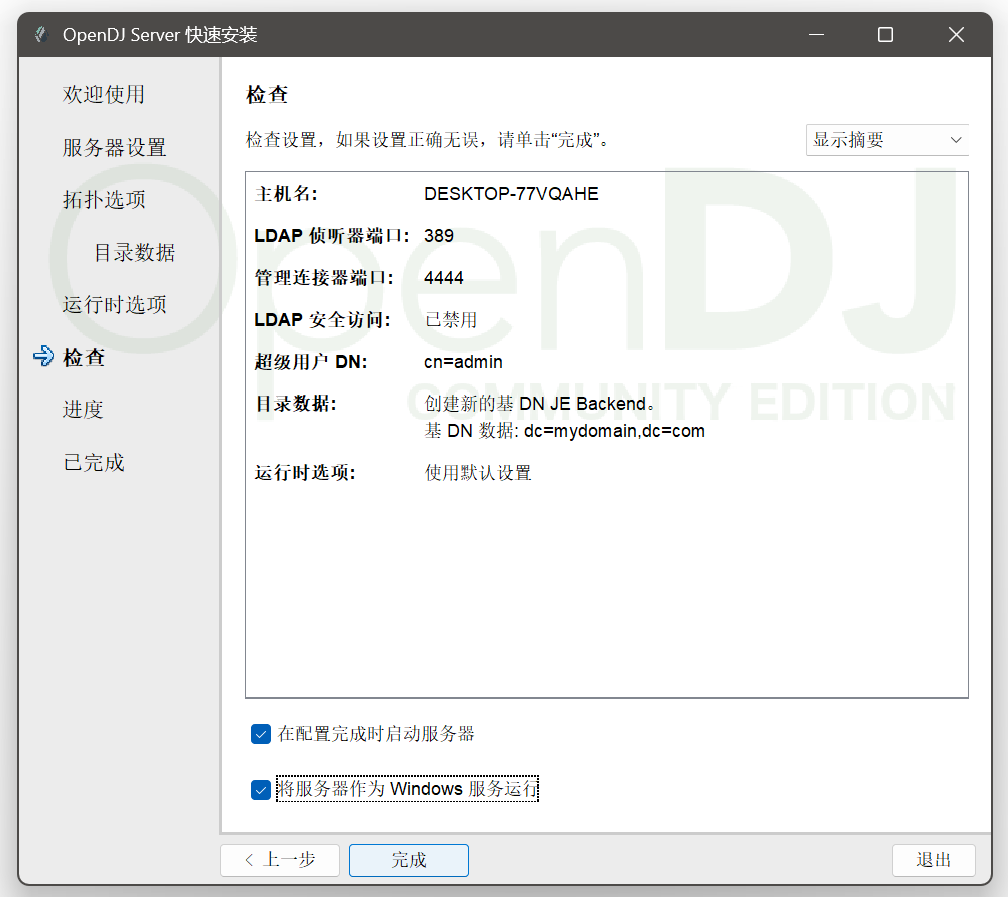Click the chevron on the 显示摘要 selector
1008x897 pixels.
957,140
